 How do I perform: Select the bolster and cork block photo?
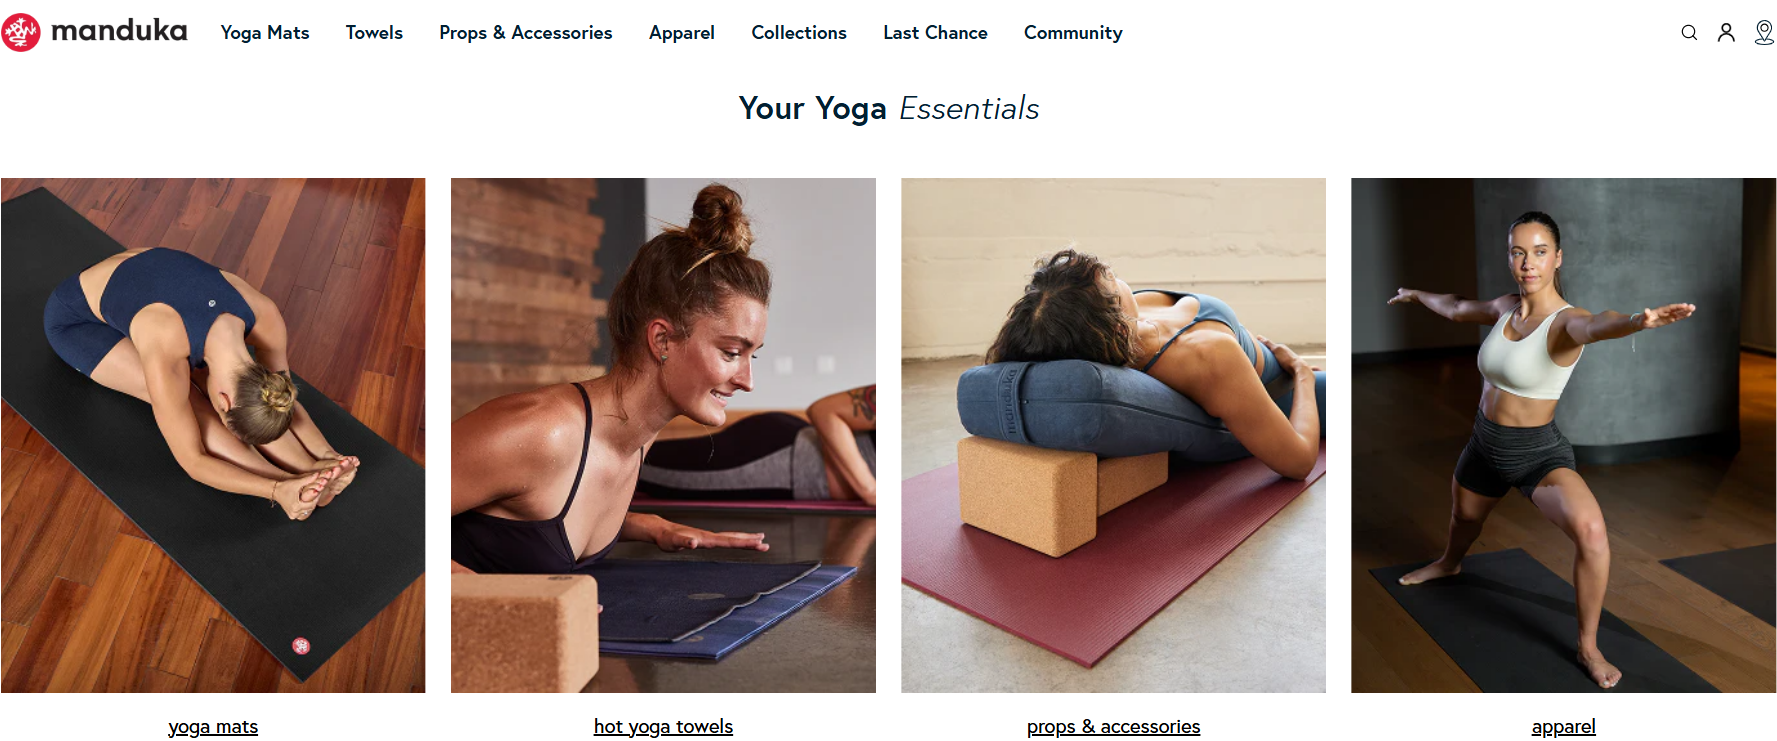click(1113, 435)
